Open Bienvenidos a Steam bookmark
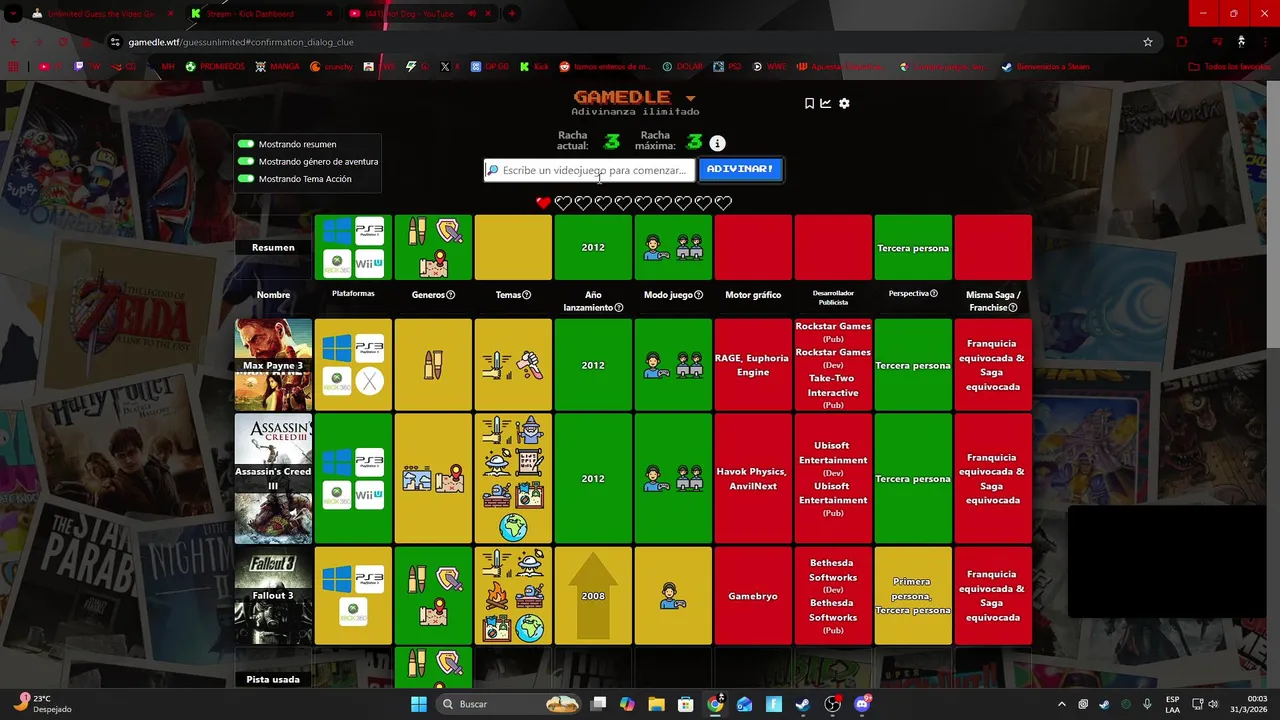This screenshot has width=1280, height=720. [x=1045, y=67]
